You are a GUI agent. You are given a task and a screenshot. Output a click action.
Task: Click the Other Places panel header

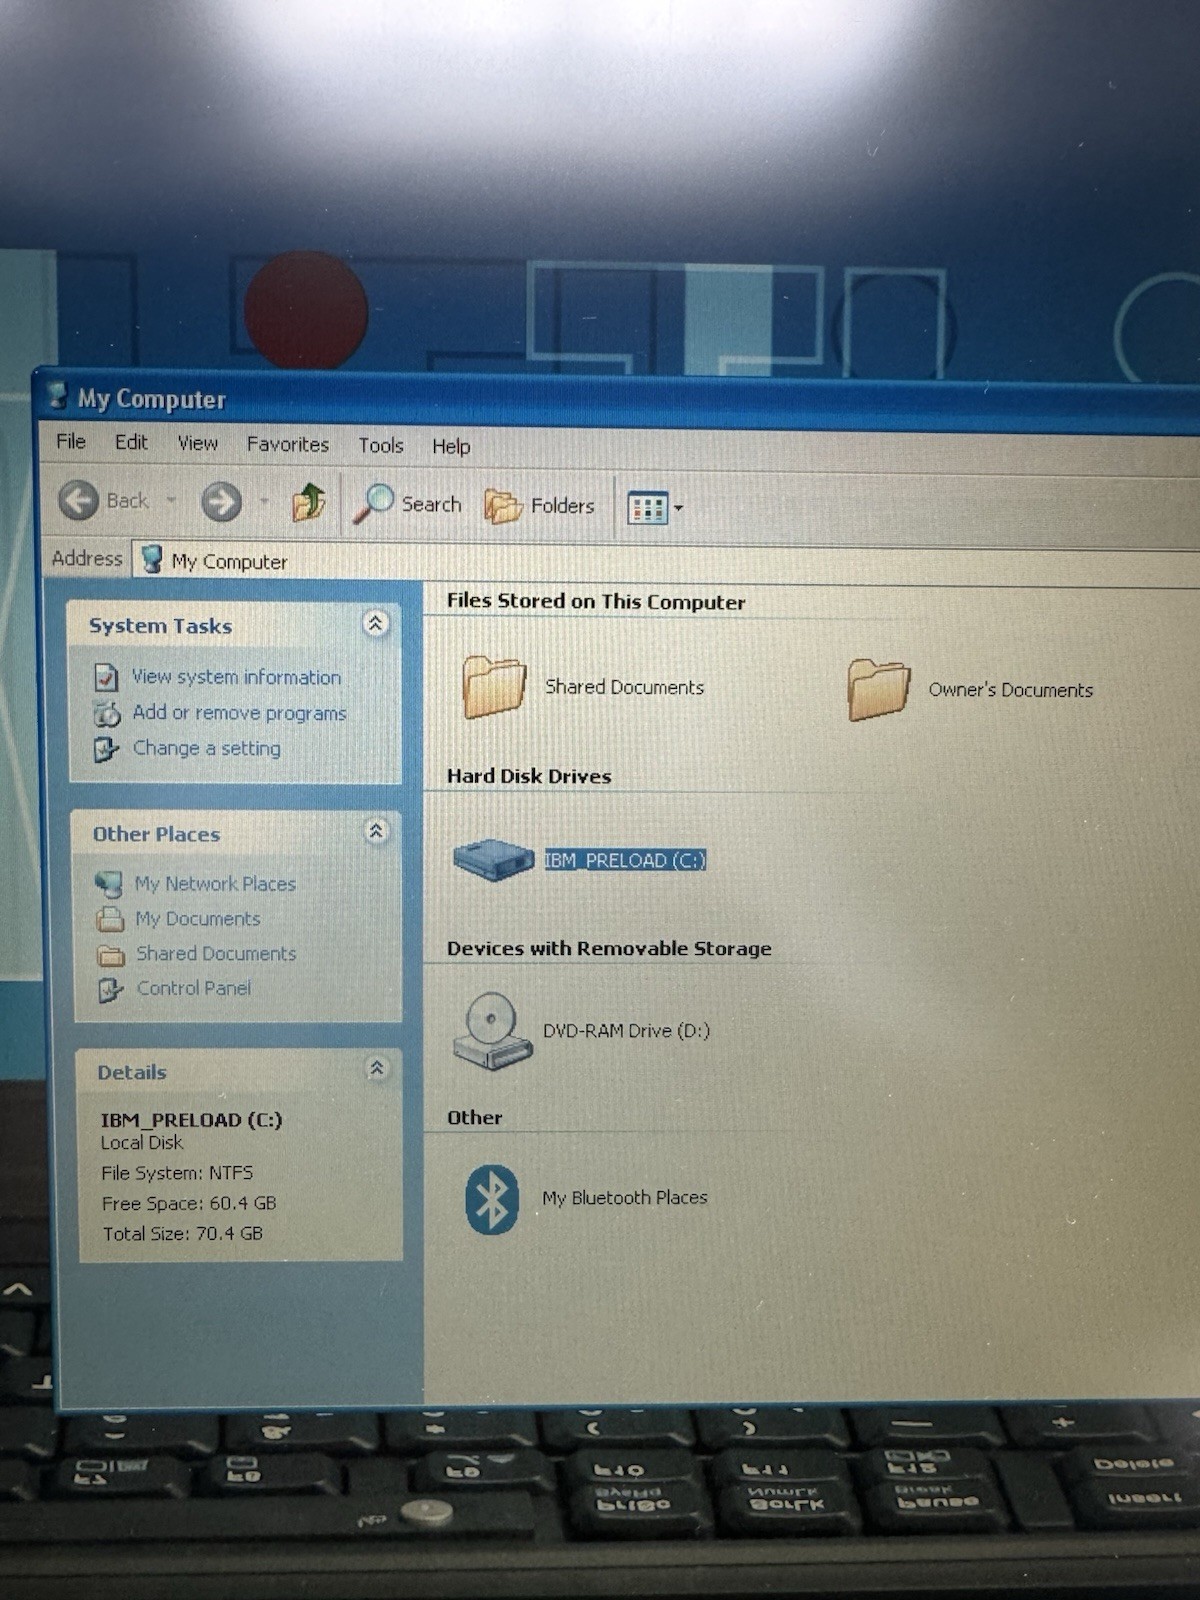coord(237,833)
